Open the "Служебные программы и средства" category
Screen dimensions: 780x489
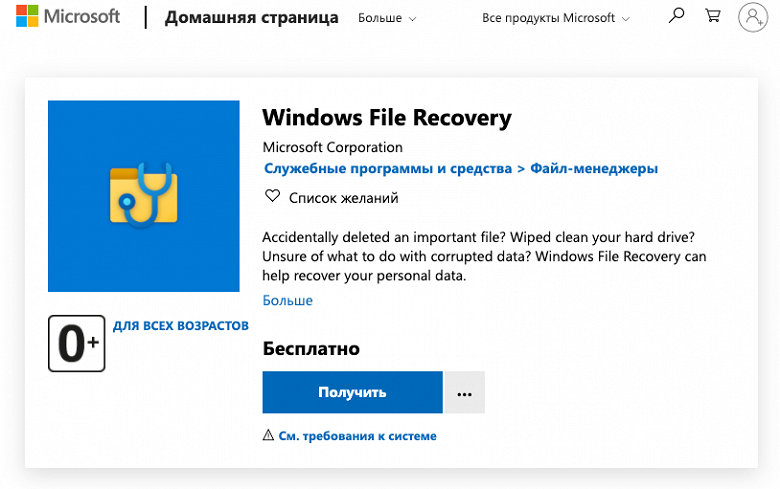click(387, 169)
